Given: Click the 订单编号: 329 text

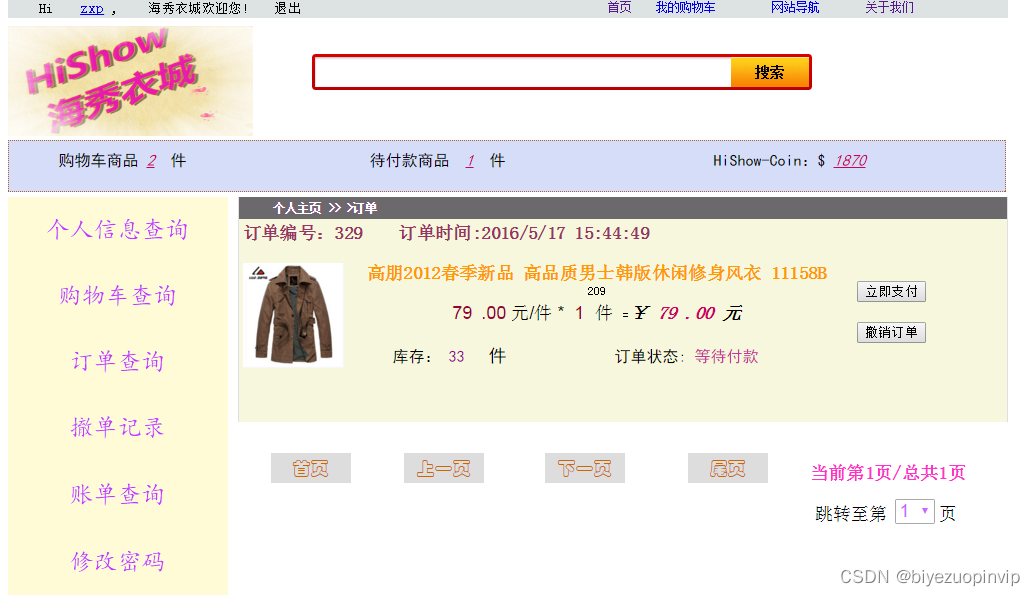Looking at the screenshot, I should tap(304, 233).
